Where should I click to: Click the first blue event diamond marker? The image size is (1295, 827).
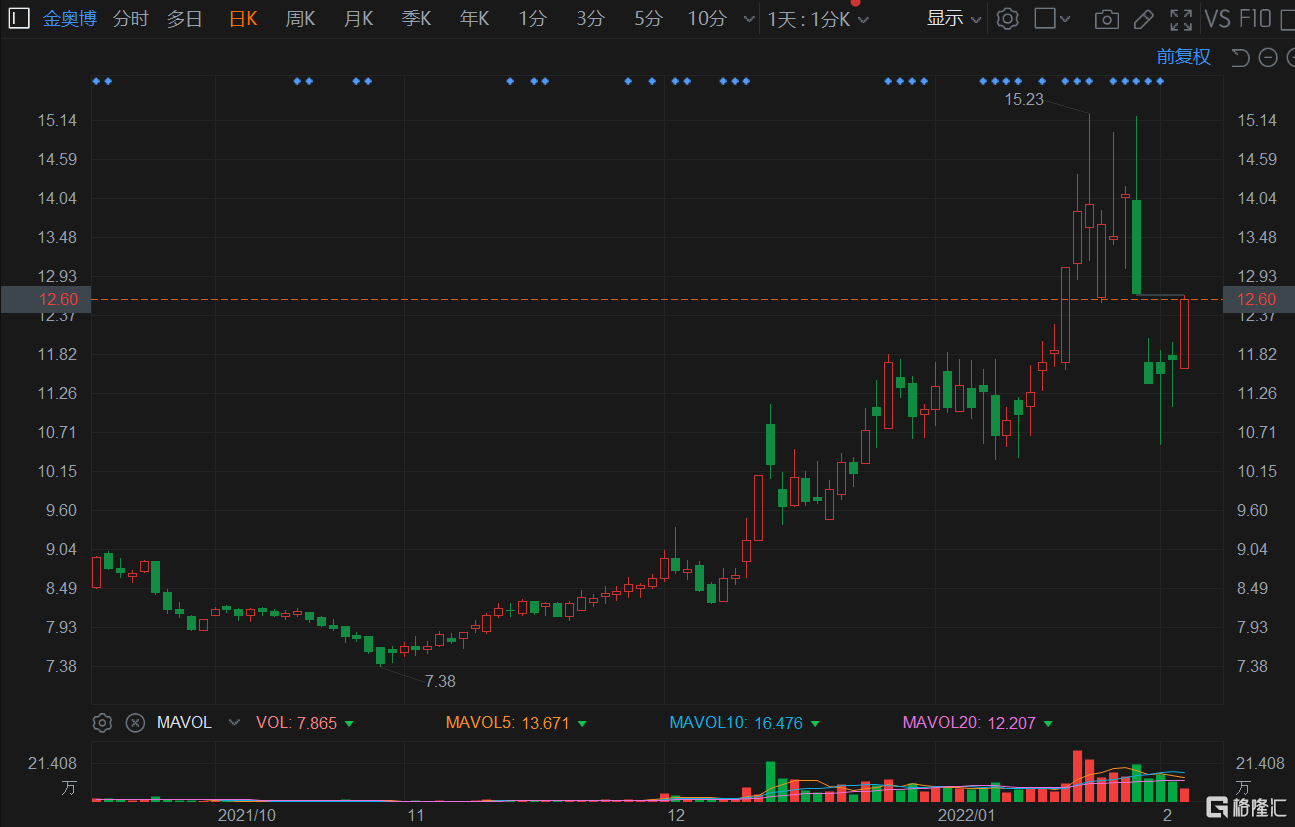click(97, 81)
